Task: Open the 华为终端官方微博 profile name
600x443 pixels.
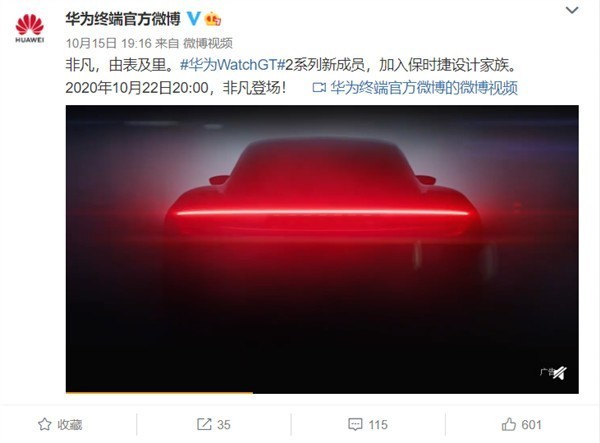Action: pyautogui.click(x=122, y=18)
